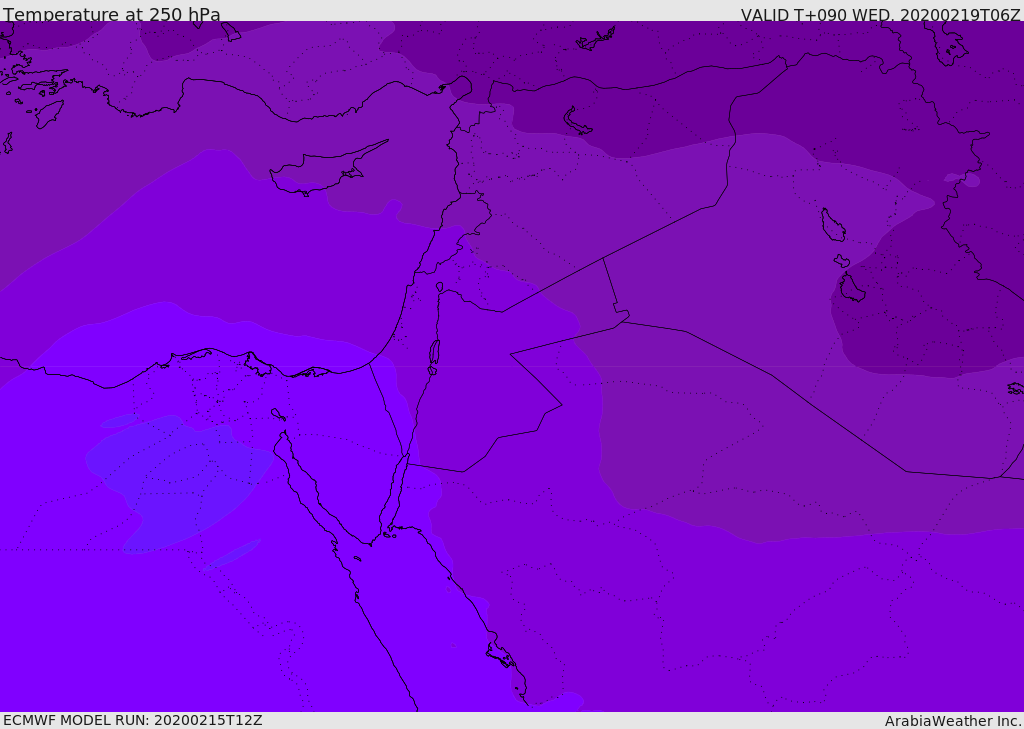Click the Sea of Galilee outline
1024x729 pixels.
(440, 288)
